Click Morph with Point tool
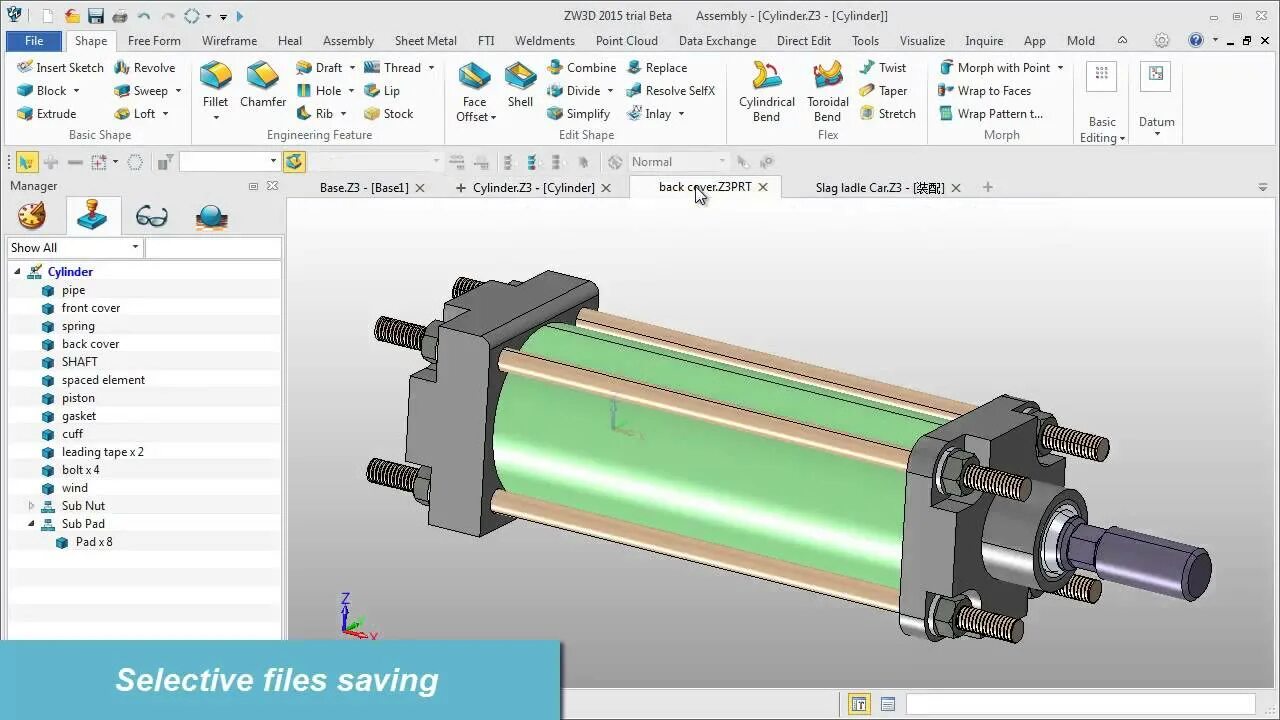Viewport: 1280px width, 720px height. pyautogui.click(x=994, y=68)
